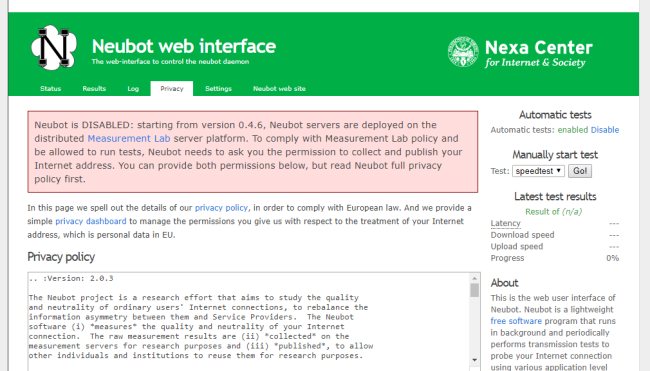Viewport: 650px width, 371px height.
Task: Click the policy textbox scroll down arrow
Action: [x=475, y=360]
